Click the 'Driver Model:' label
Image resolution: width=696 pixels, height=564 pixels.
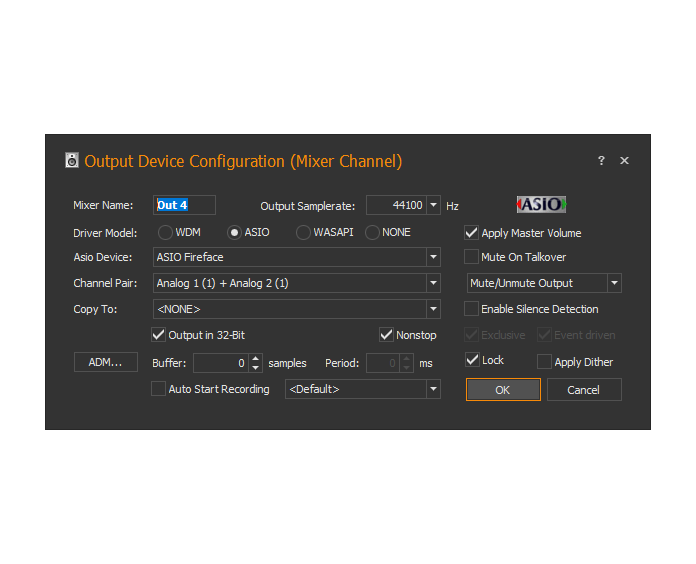[105, 233]
